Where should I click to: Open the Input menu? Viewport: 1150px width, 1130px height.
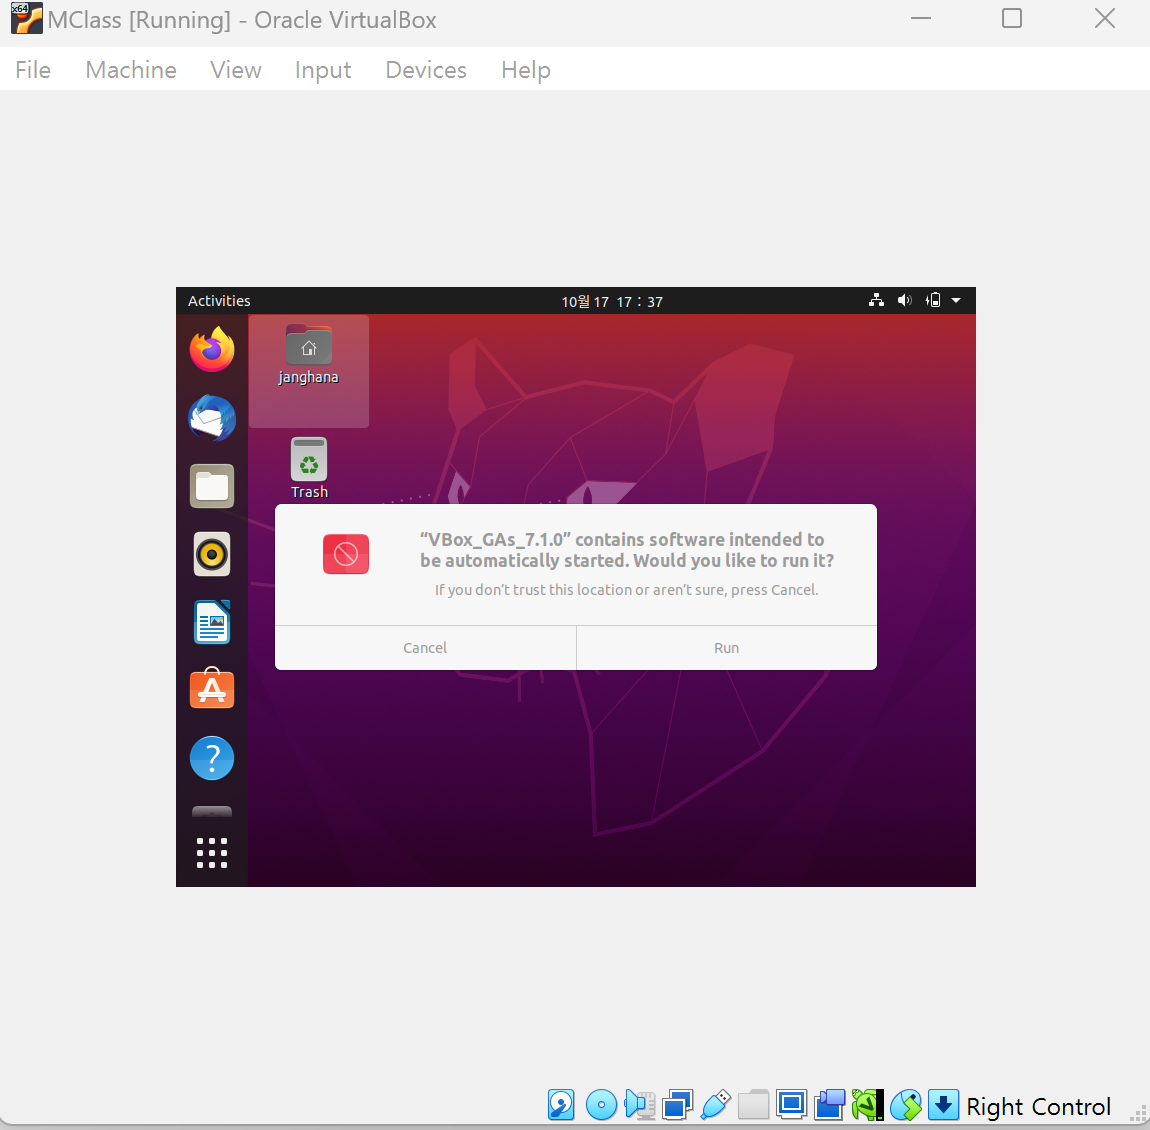coord(323,70)
